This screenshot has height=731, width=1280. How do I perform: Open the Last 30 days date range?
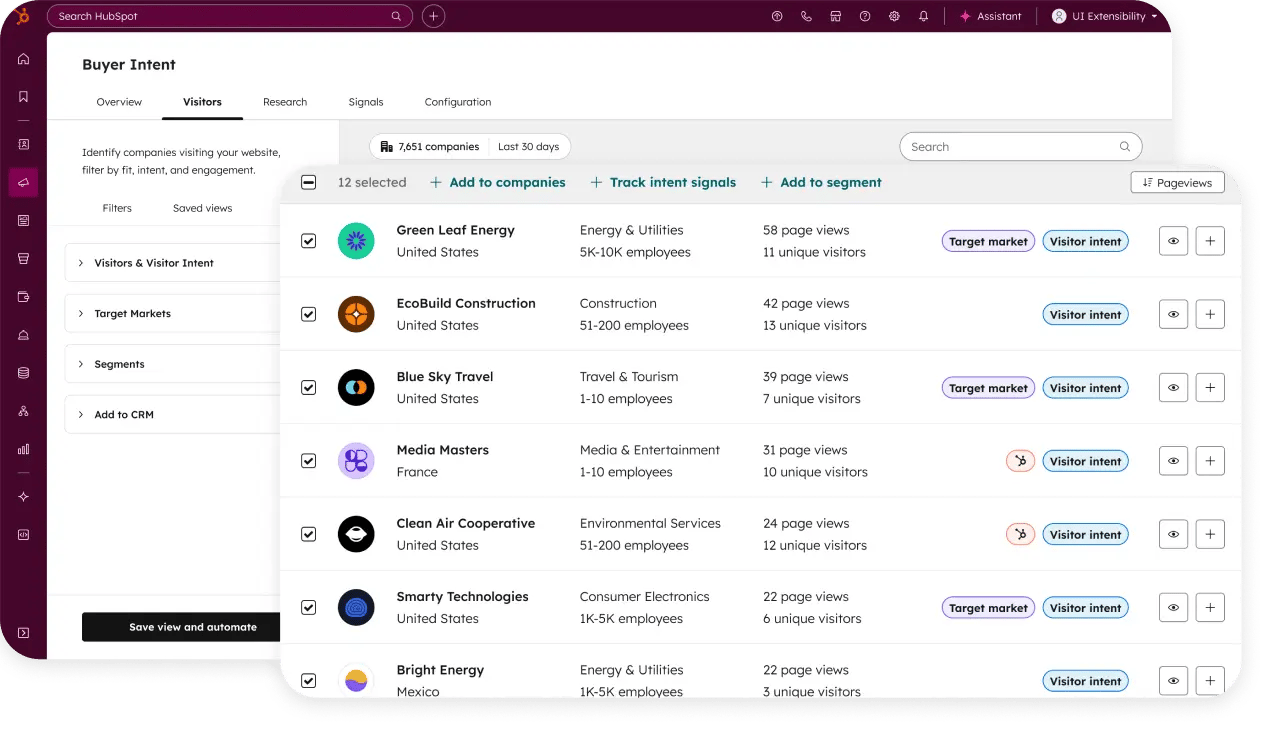pyautogui.click(x=529, y=147)
